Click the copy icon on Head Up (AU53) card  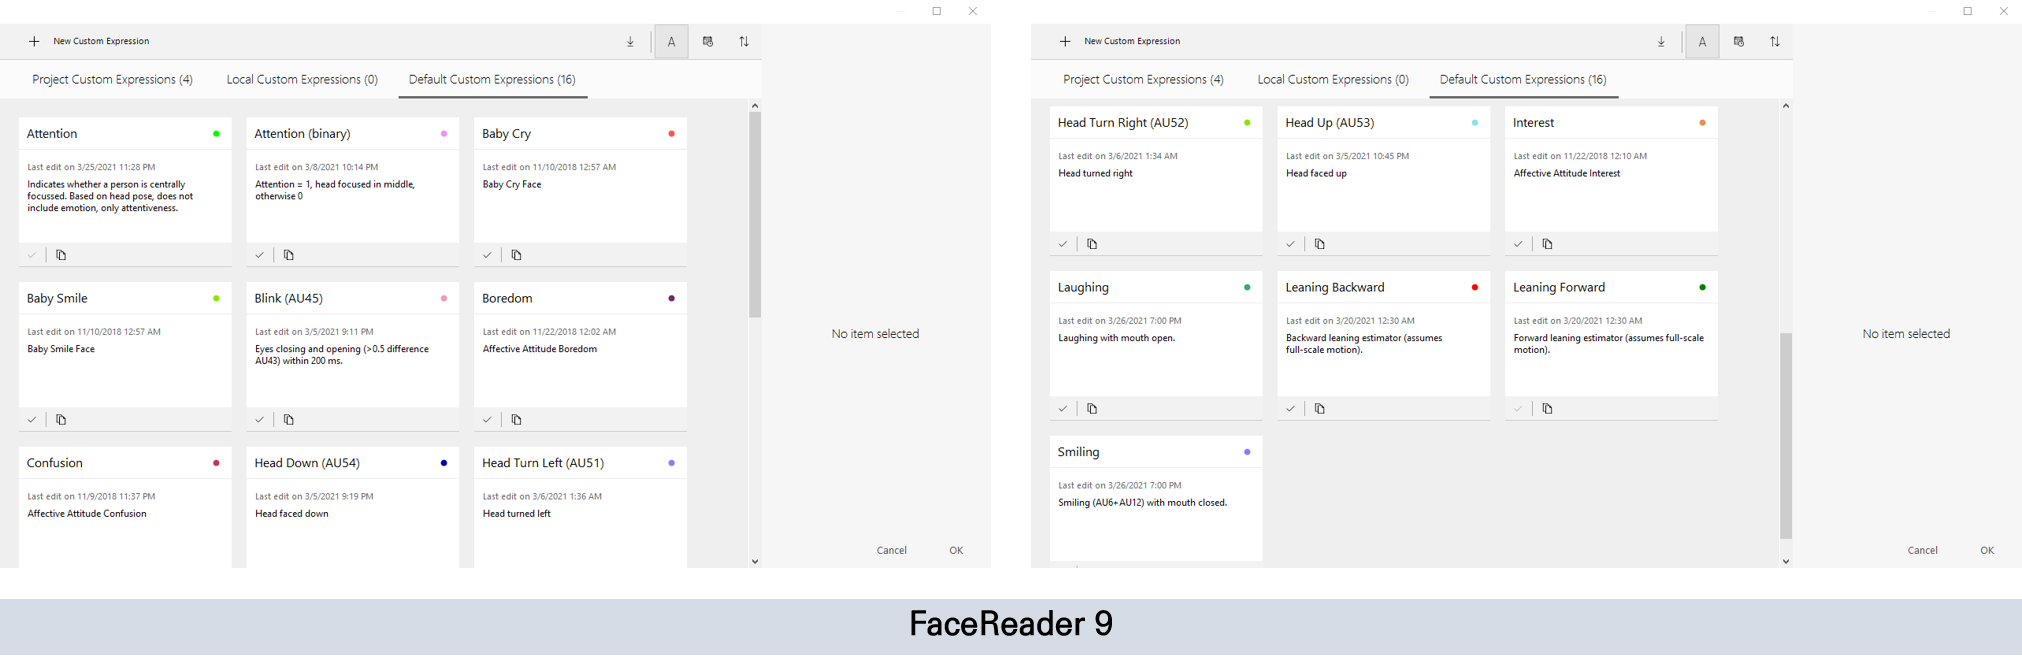click(x=1320, y=244)
